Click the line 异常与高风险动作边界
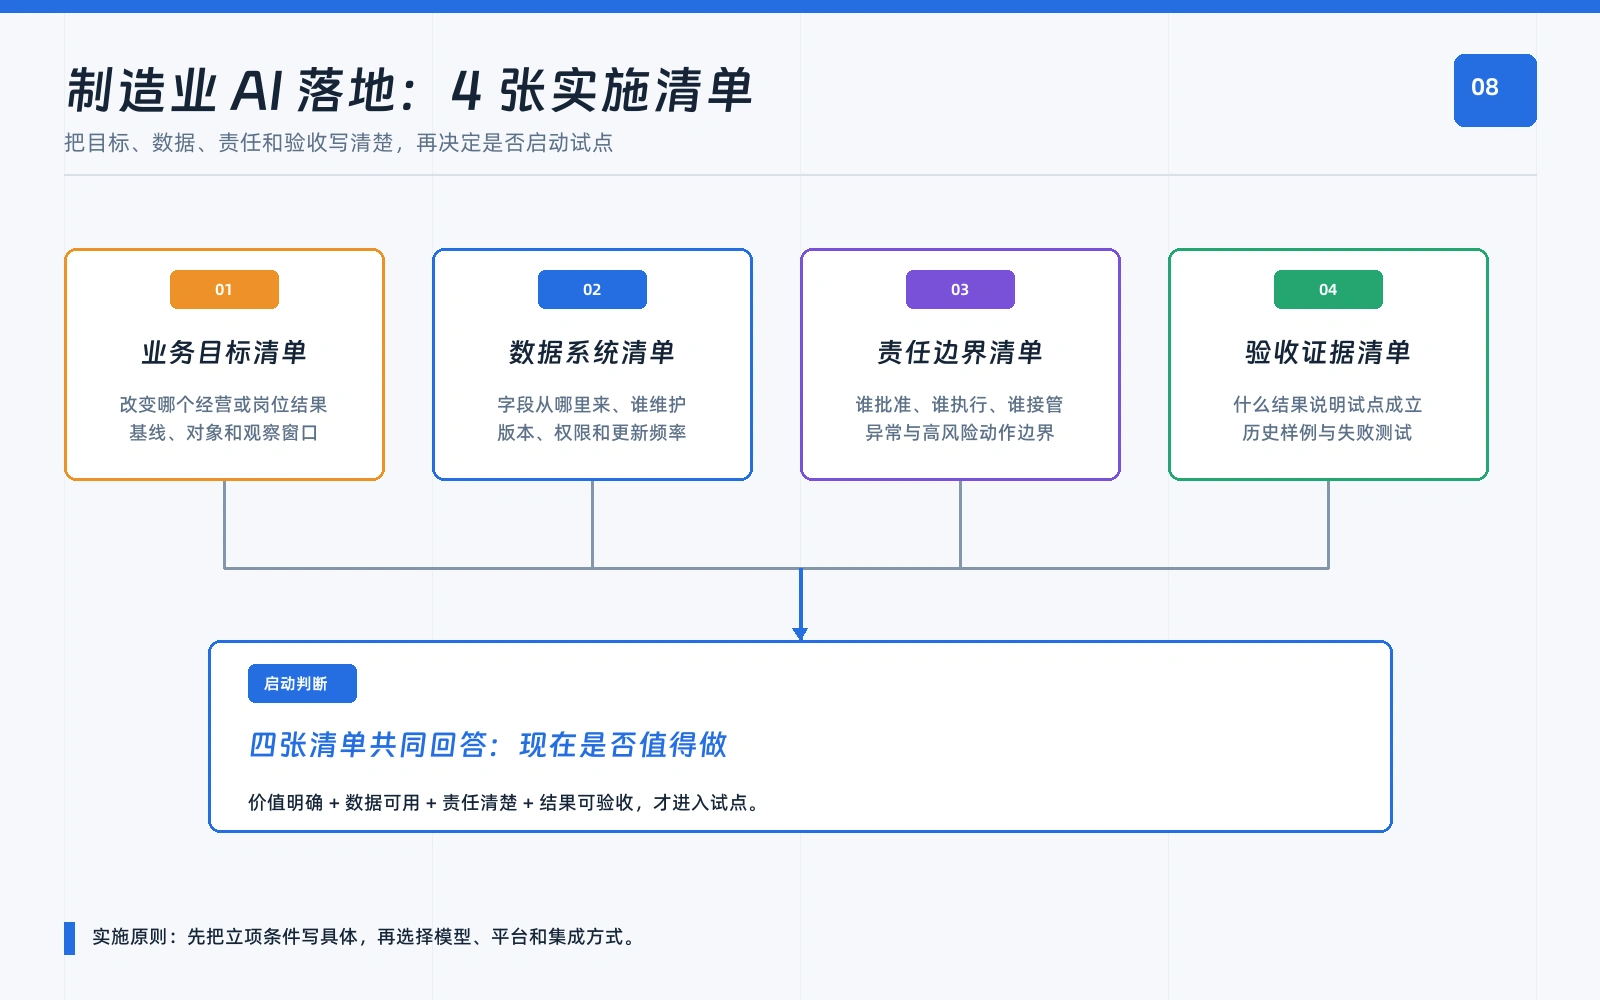1600x1000 pixels. [x=960, y=433]
